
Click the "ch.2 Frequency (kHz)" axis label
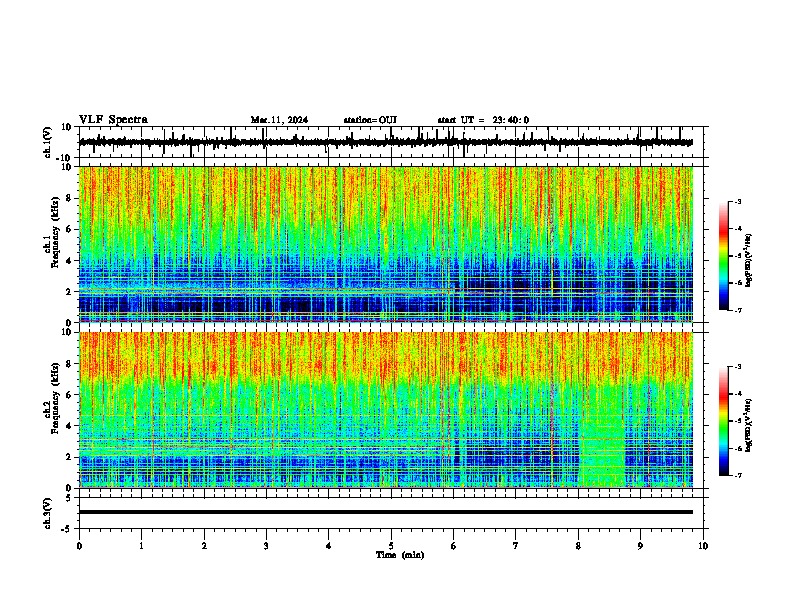[52, 399]
